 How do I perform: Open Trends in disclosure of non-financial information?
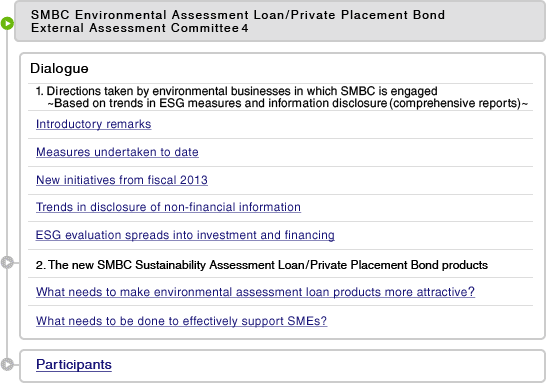click(168, 207)
